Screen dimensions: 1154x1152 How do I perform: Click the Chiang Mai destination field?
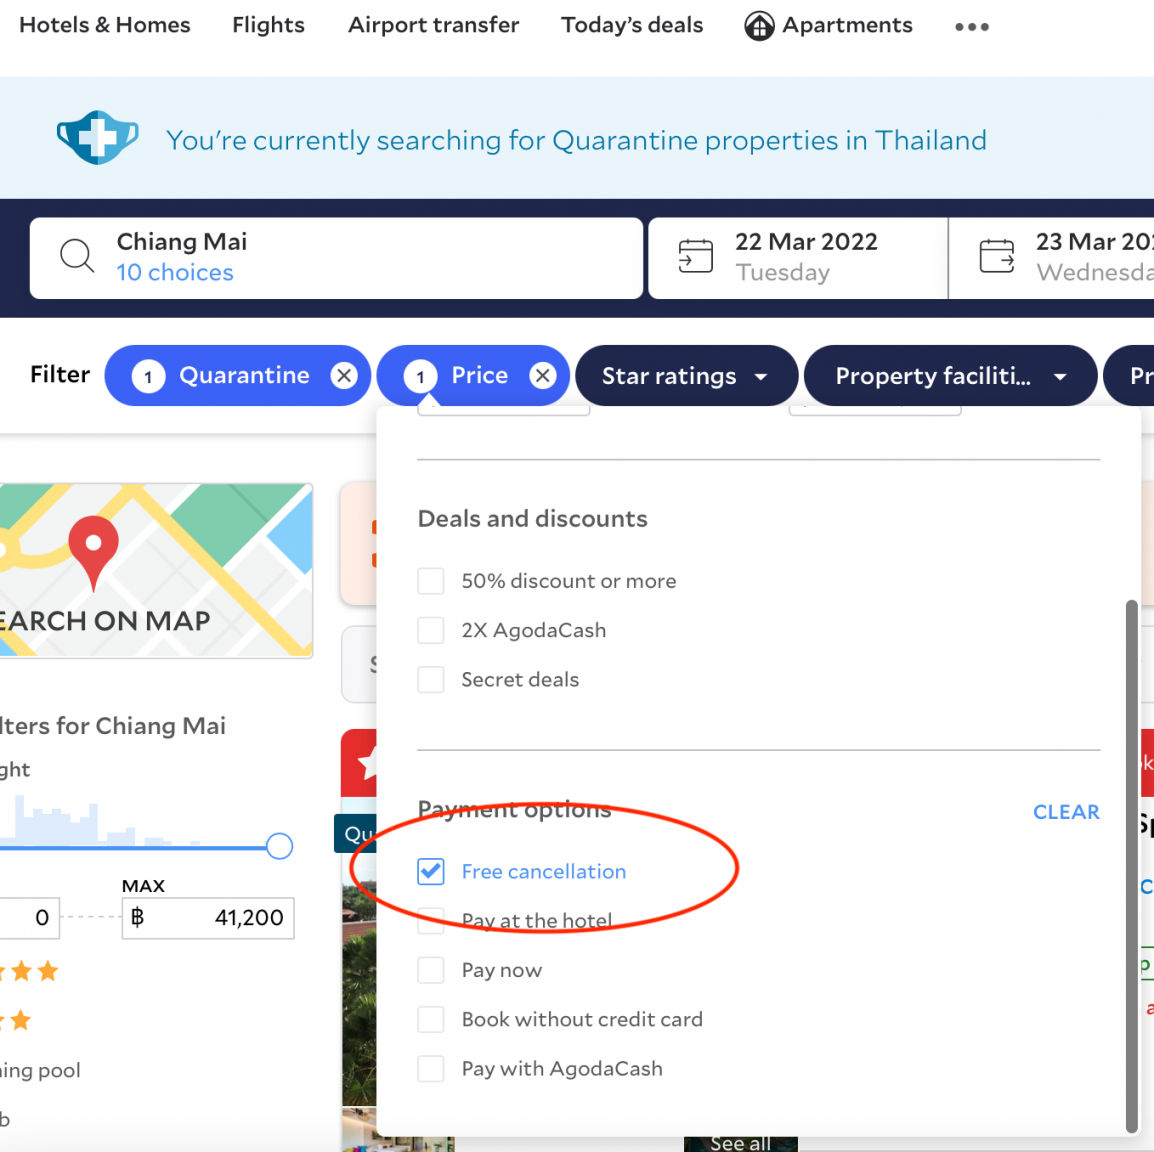click(336, 258)
